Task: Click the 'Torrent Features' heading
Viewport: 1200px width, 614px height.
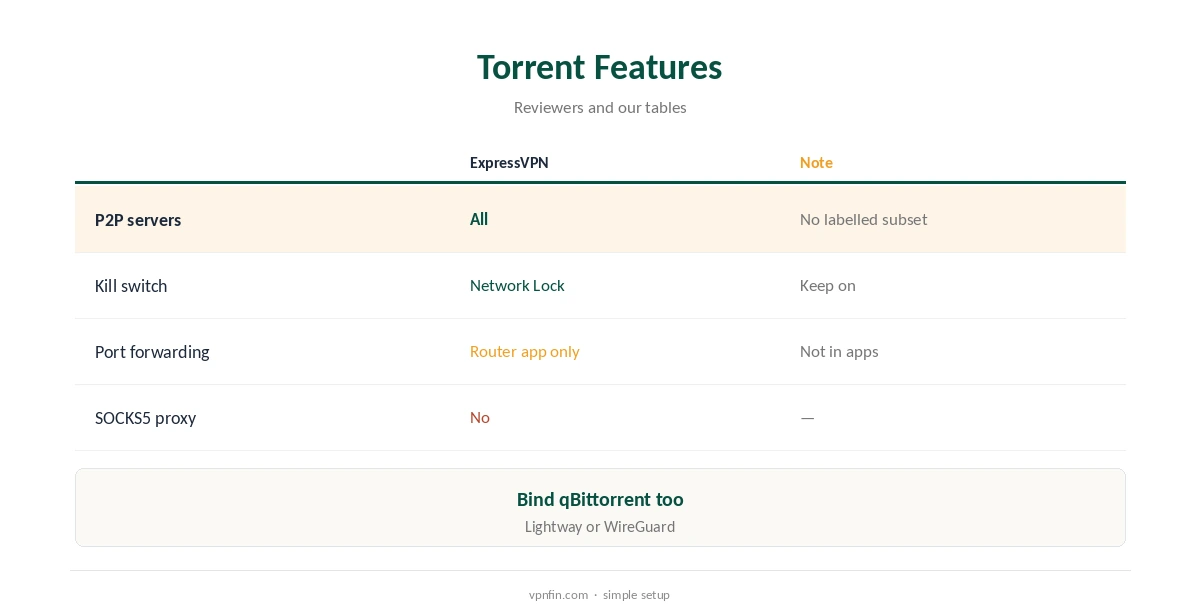Action: click(599, 67)
